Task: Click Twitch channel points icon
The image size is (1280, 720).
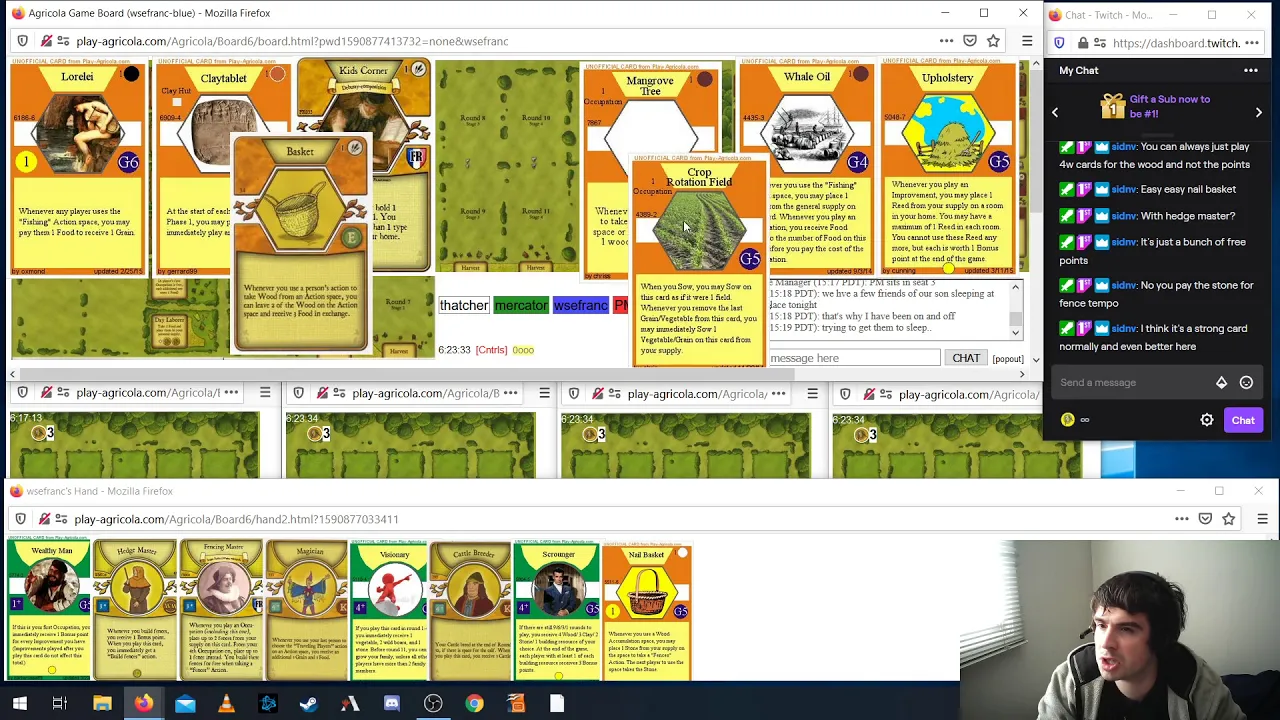Action: tap(1068, 420)
